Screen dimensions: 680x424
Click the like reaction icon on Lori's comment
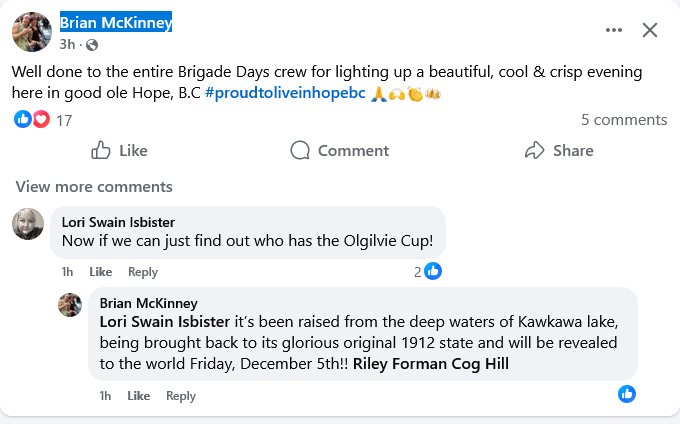(x=433, y=271)
